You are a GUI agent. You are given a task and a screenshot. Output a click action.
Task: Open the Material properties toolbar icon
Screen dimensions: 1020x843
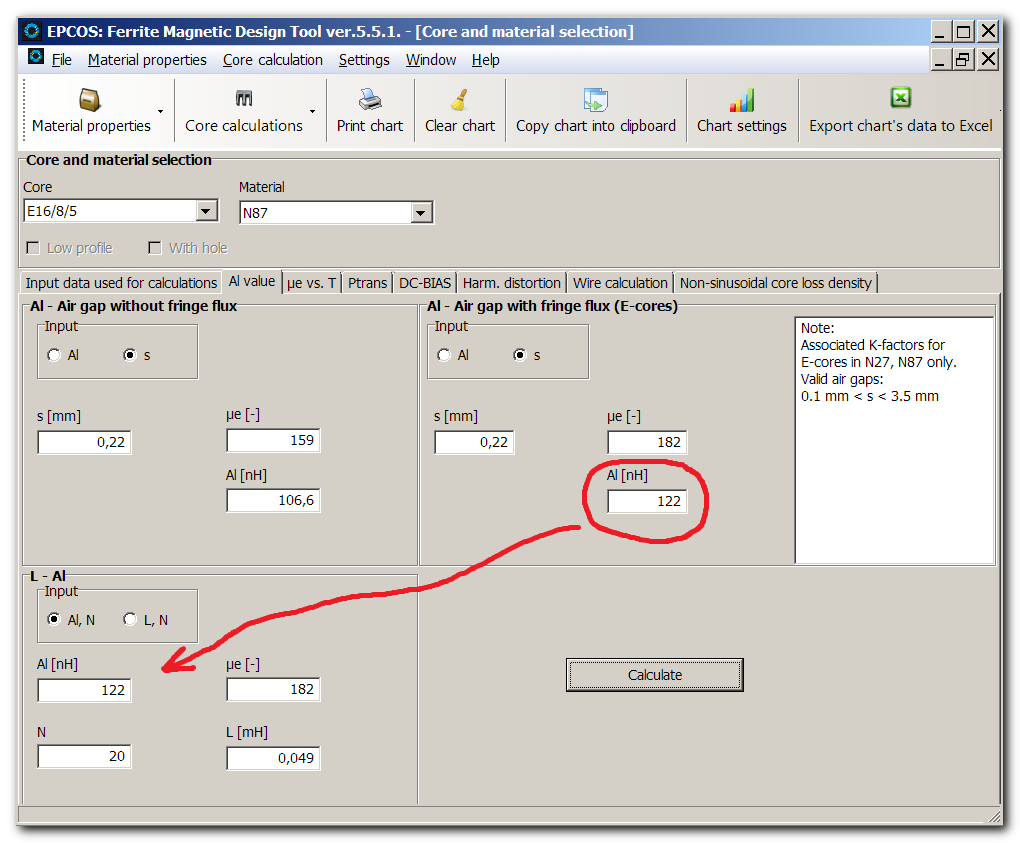tap(90, 100)
